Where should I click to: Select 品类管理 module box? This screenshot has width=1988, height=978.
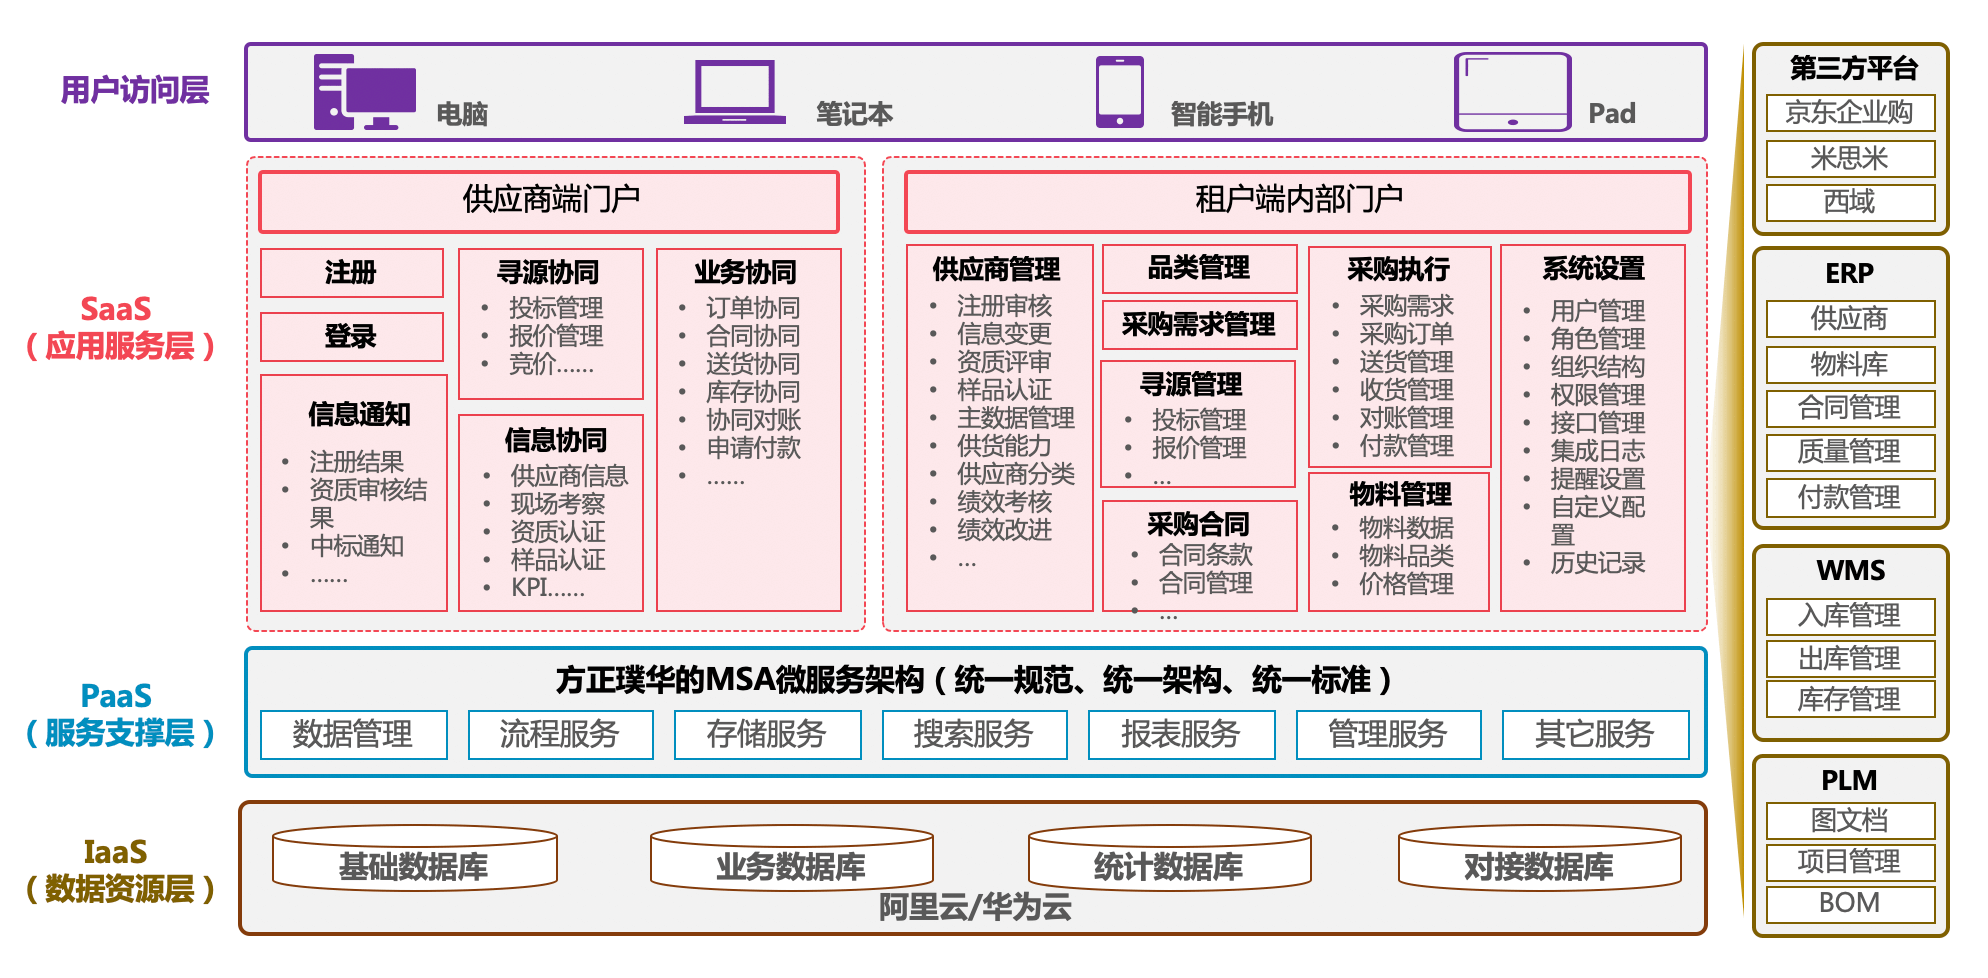coord(1199,269)
